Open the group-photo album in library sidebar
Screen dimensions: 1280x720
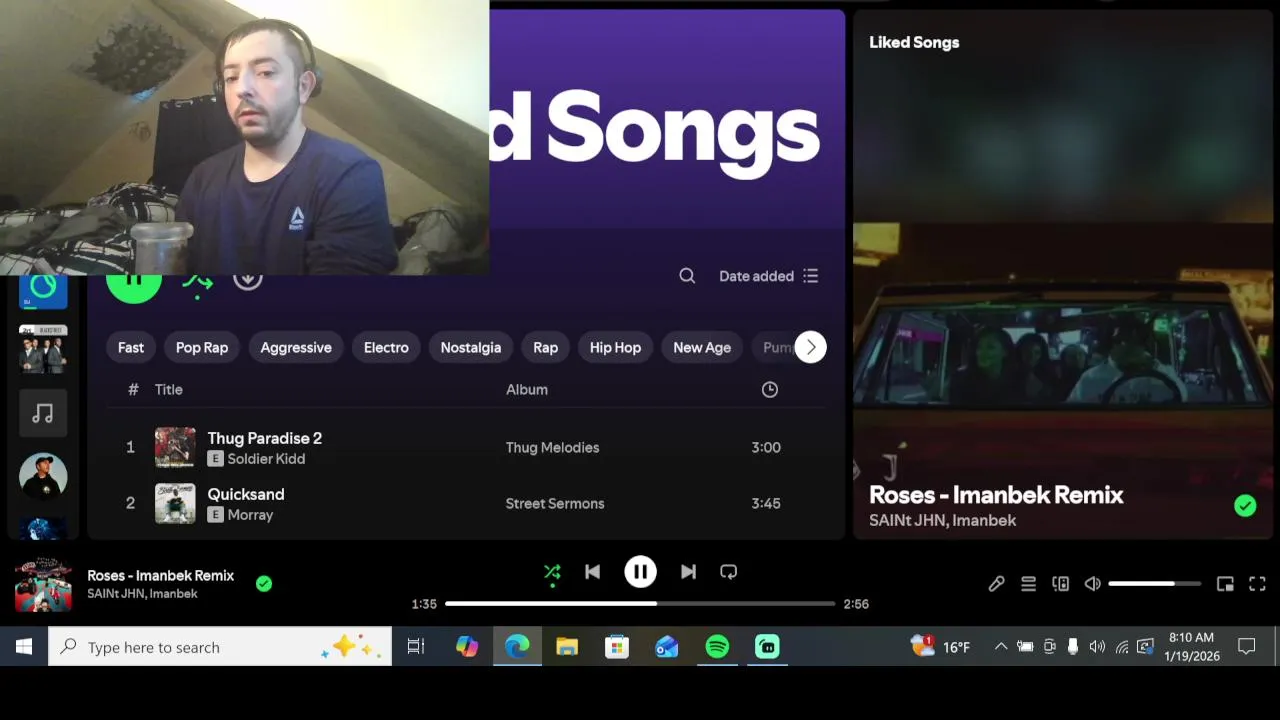(x=43, y=350)
